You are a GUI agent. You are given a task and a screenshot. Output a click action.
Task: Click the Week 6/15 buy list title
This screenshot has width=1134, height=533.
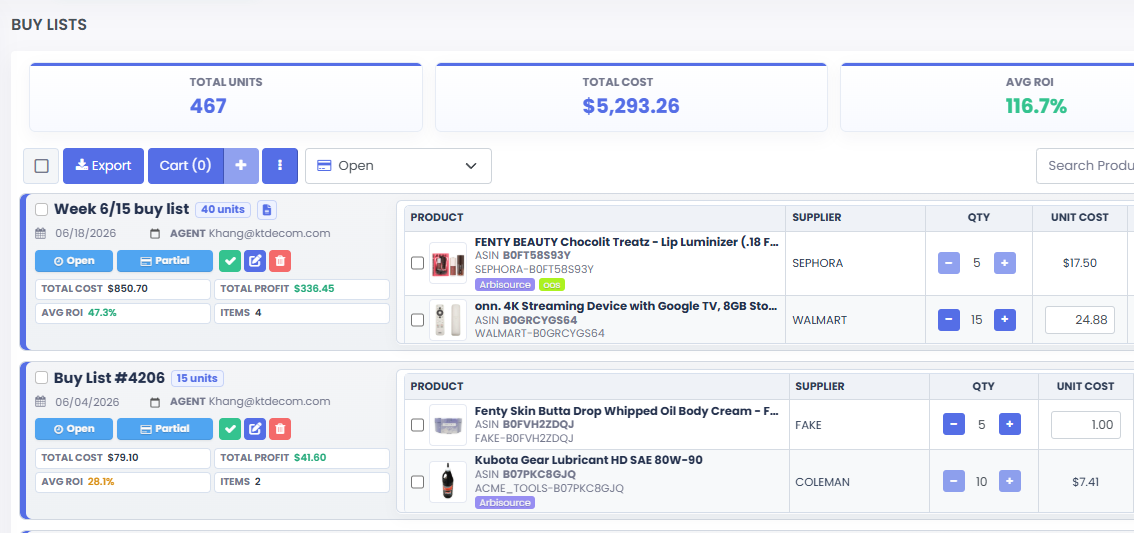[122, 209]
